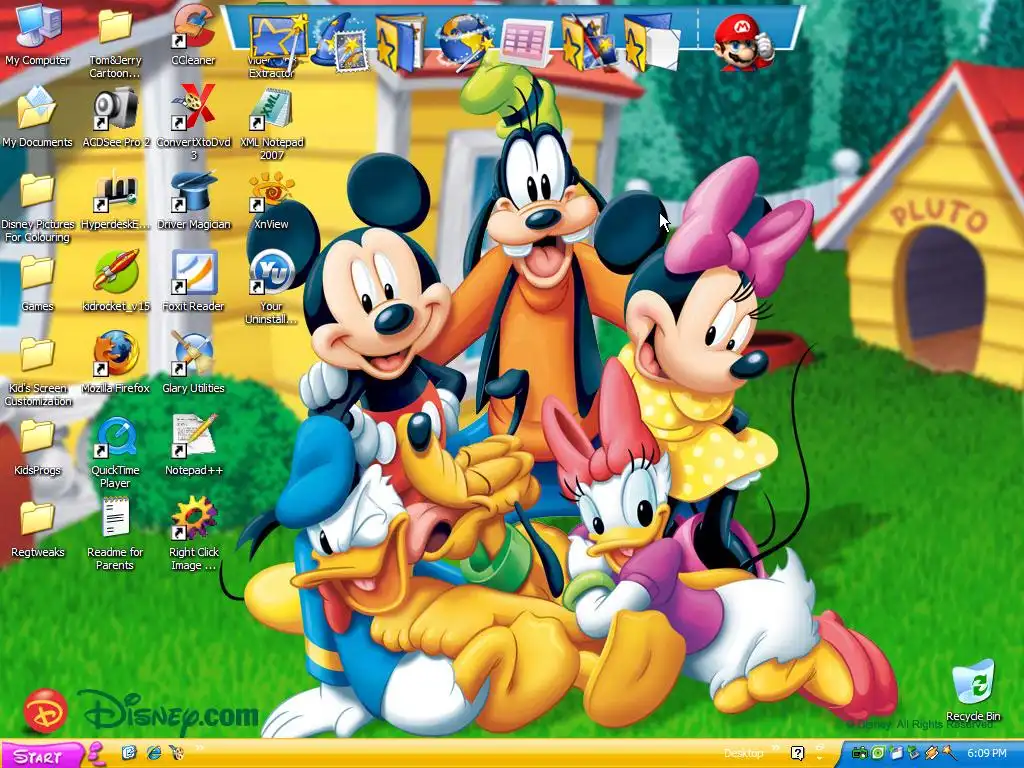Launch the CCleaner shortcut
The image size is (1024, 768).
193,36
